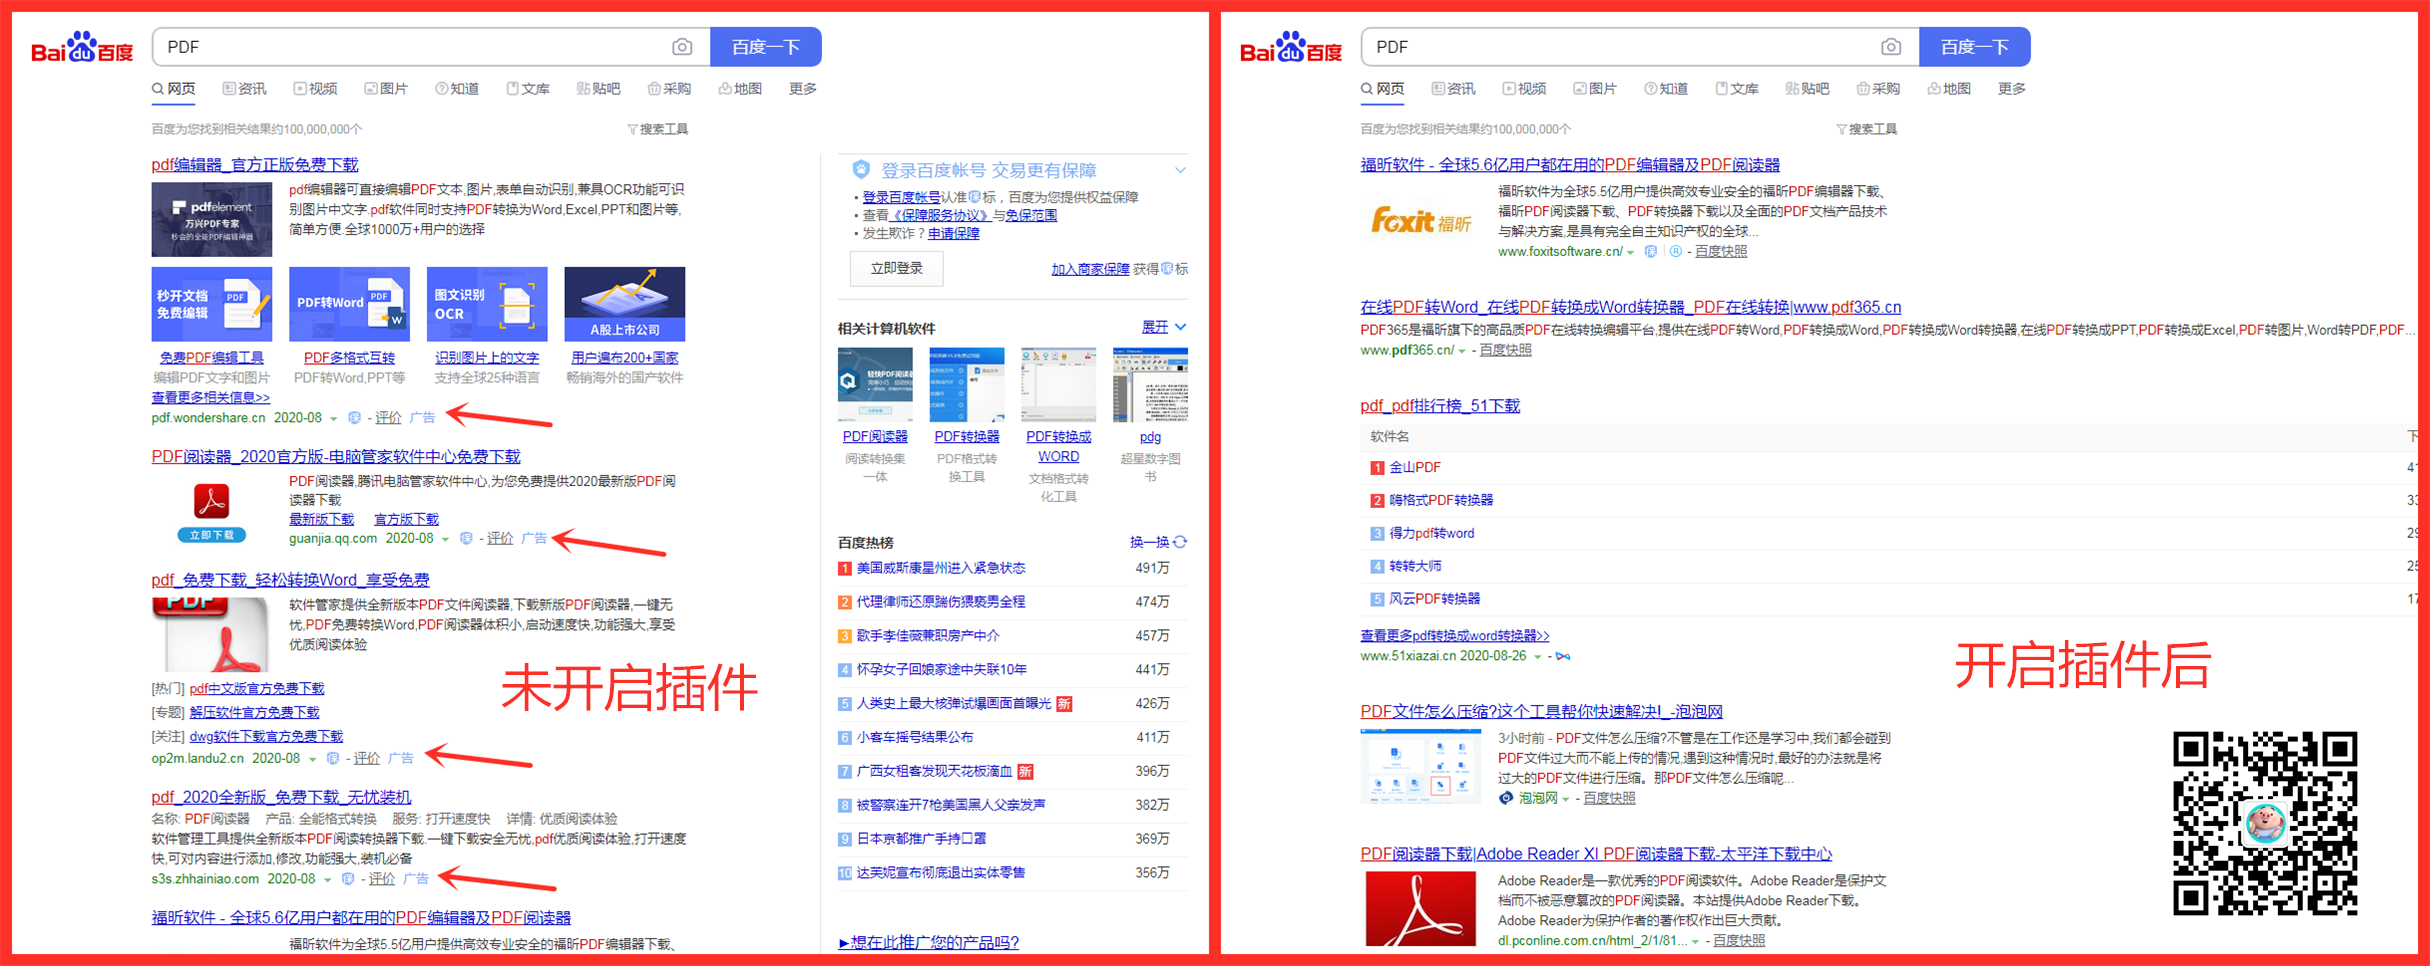Screen dimensions: 2430x966
Task: Click the red Adobe PDF 立即下载 icon
Action: (211, 512)
